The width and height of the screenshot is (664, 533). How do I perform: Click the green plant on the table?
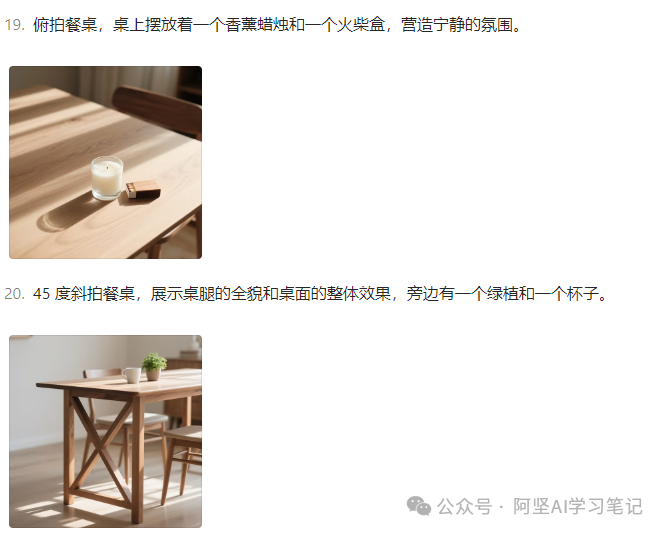click(154, 366)
